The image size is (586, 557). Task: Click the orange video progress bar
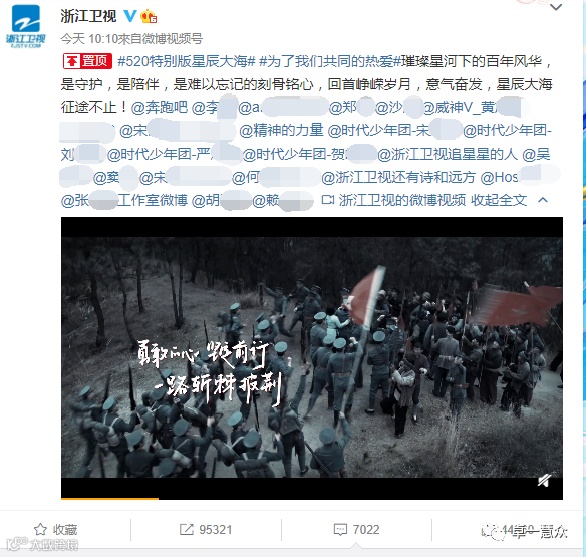coord(110,498)
